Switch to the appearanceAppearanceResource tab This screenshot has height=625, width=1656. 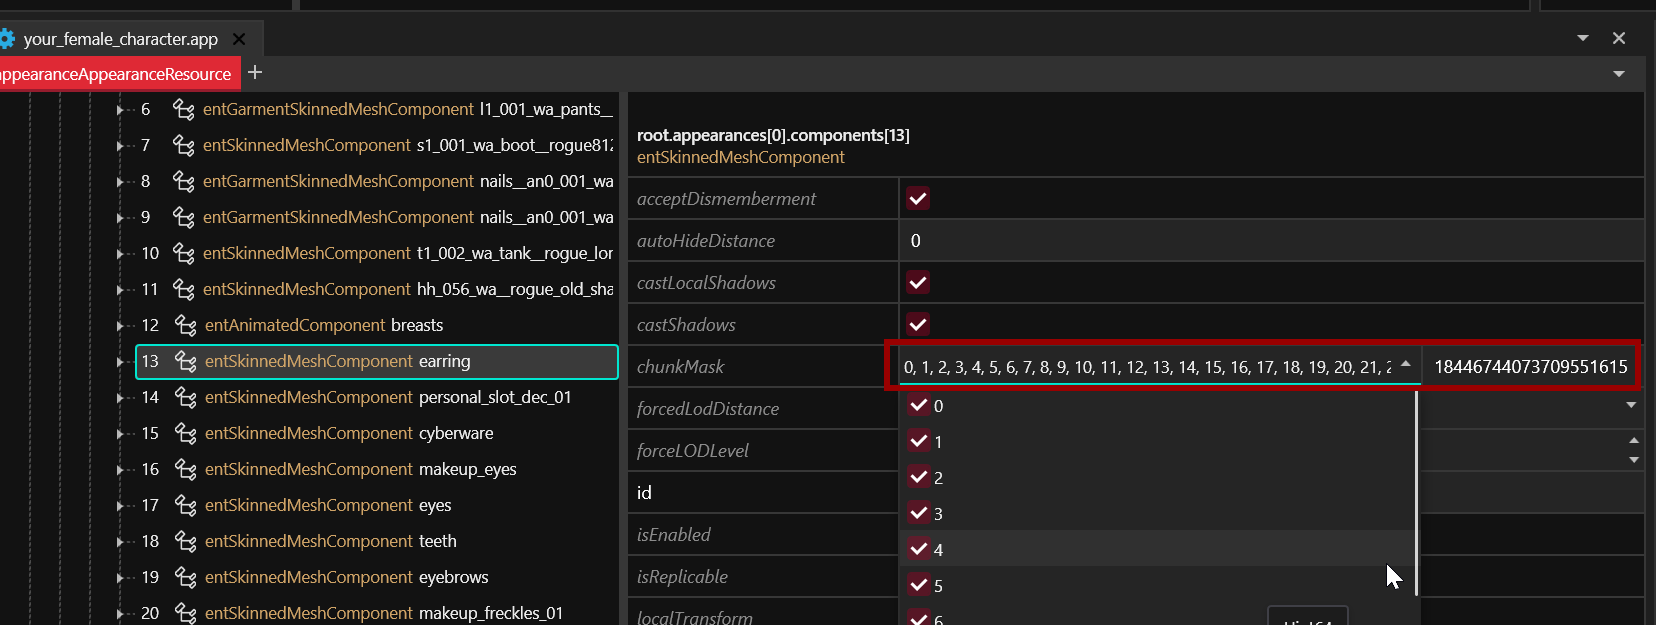(115, 74)
